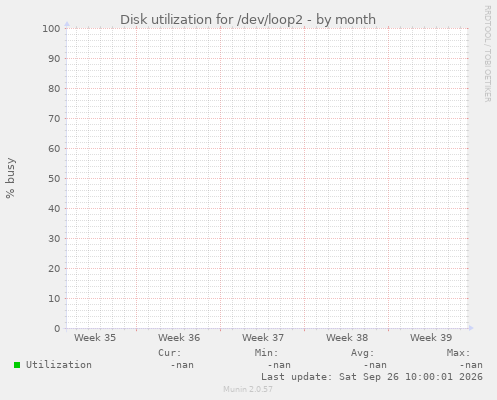Viewport: 497px width, 400px height.
Task: Click the -nan value under Min:
Action: (x=279, y=365)
